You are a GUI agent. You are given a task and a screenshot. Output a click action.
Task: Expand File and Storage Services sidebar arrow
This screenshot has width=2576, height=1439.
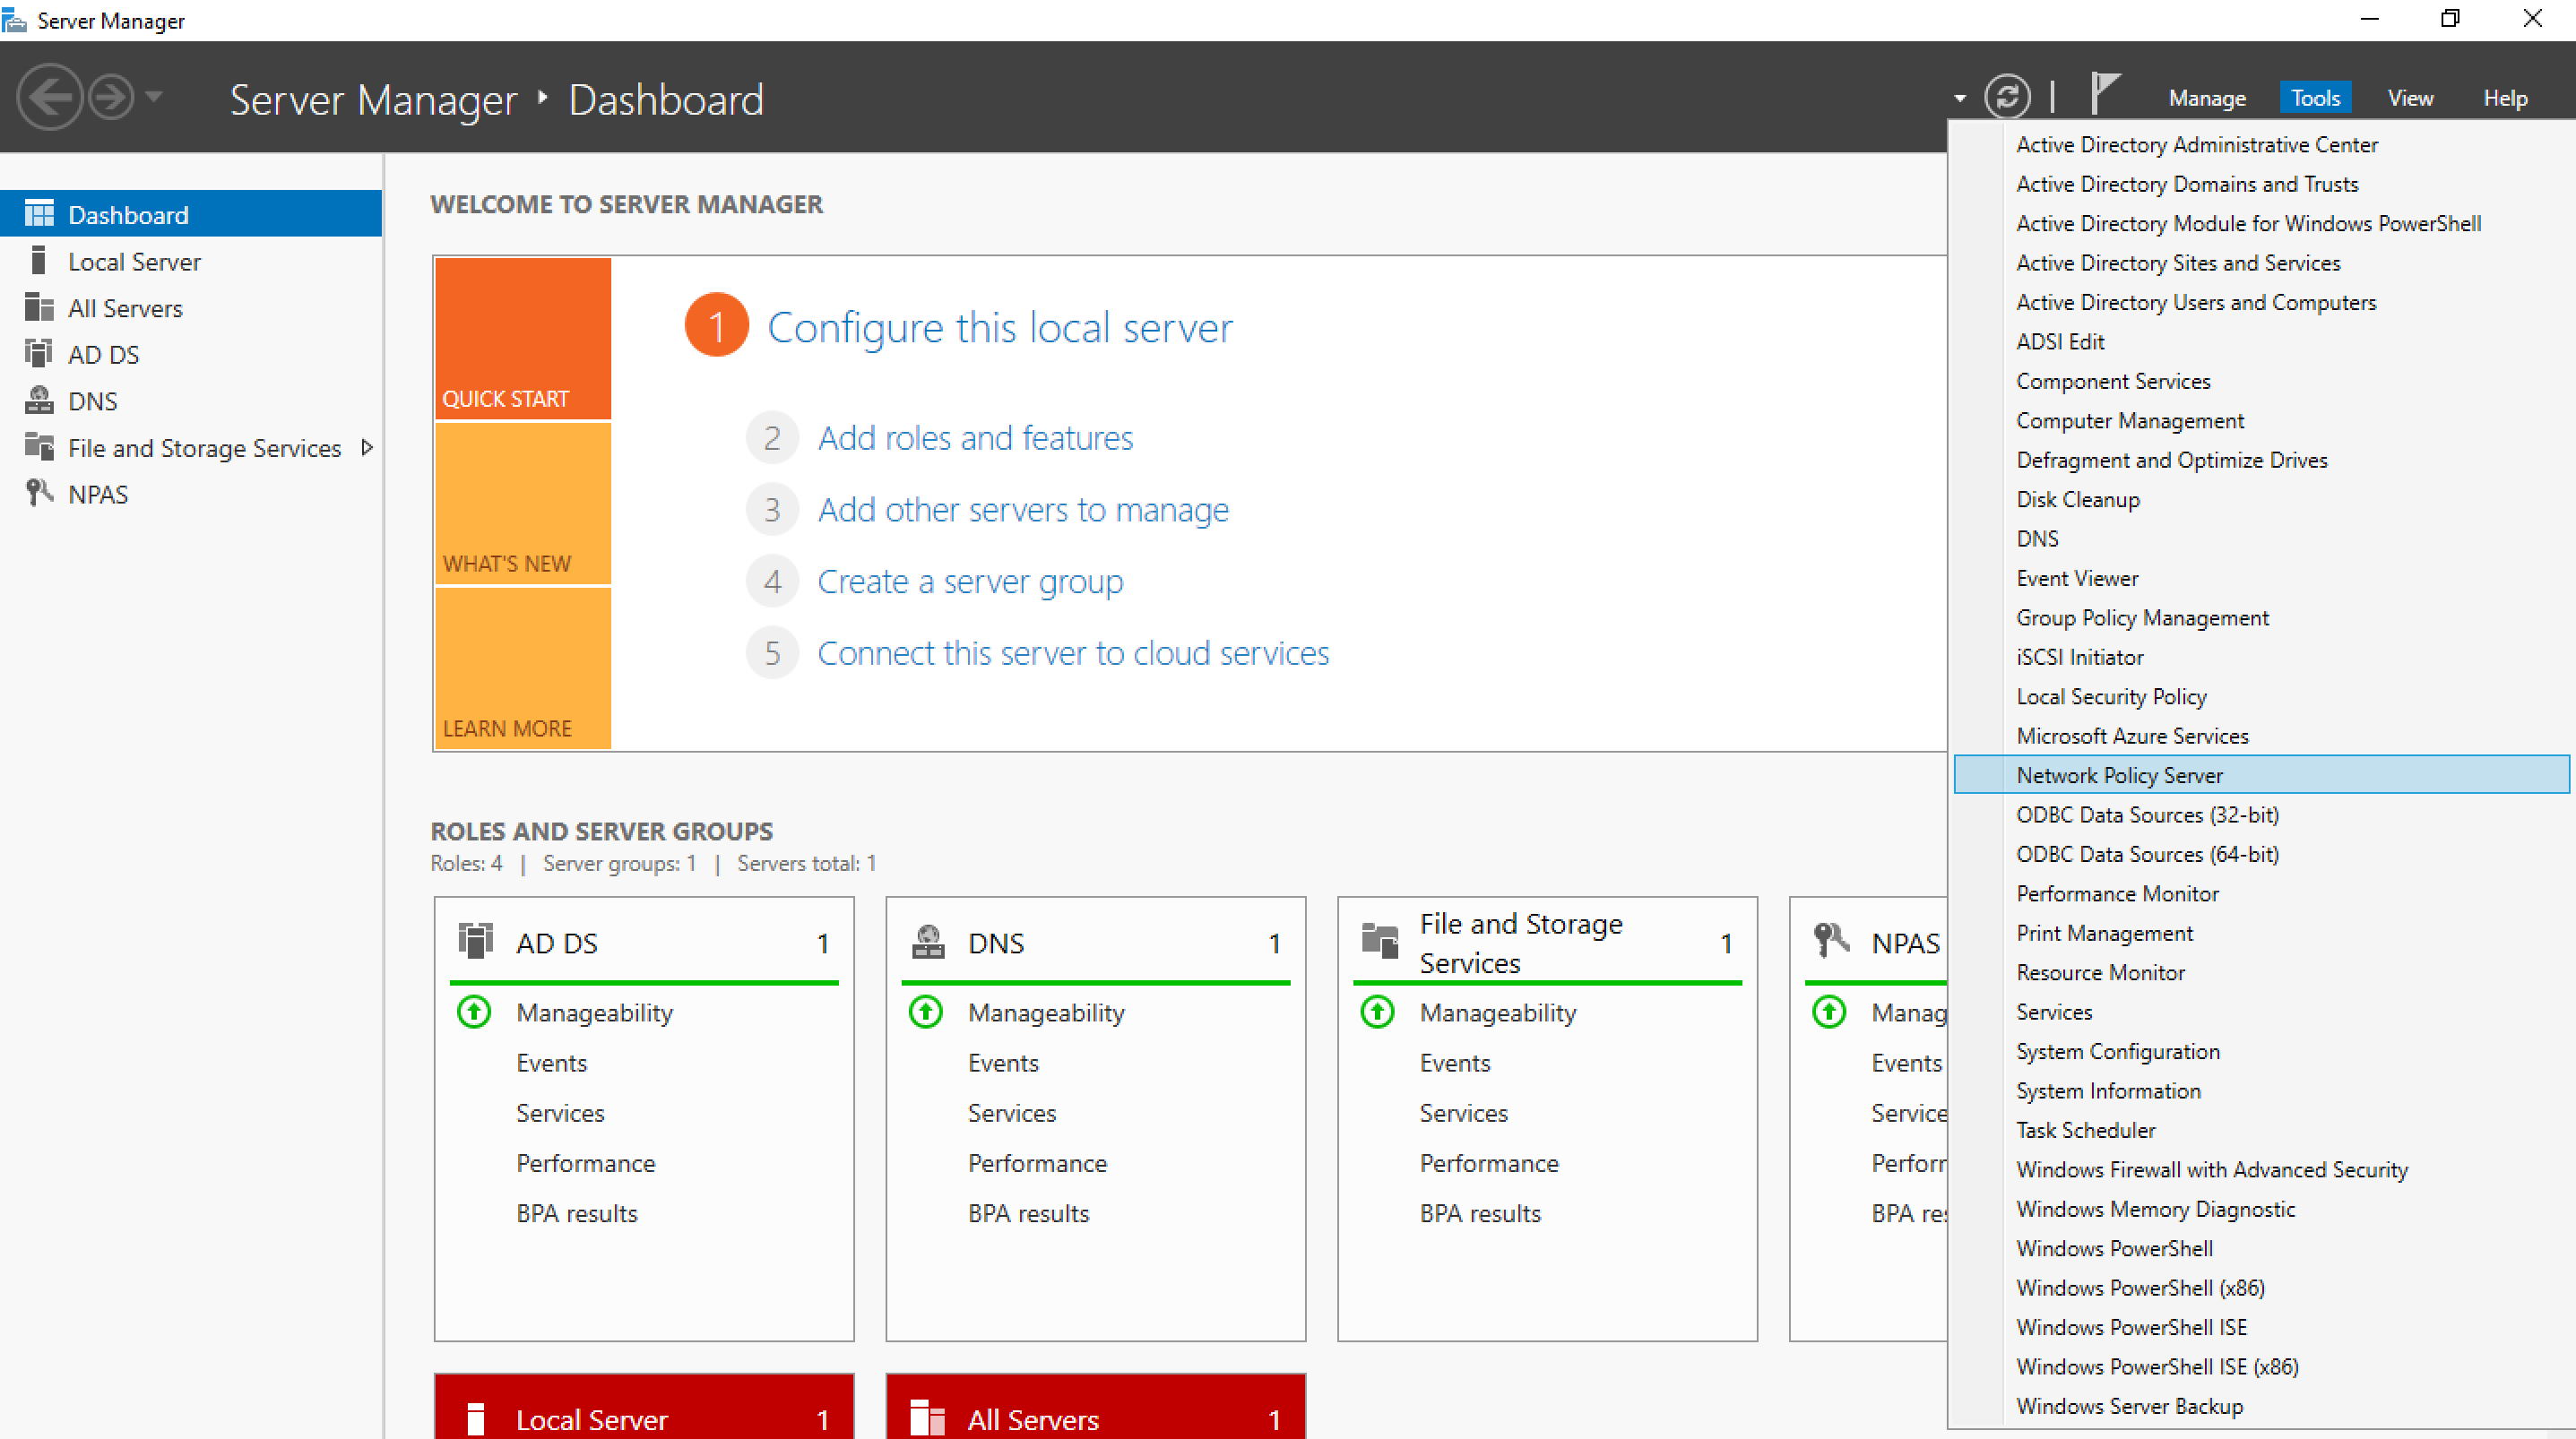pos(367,447)
